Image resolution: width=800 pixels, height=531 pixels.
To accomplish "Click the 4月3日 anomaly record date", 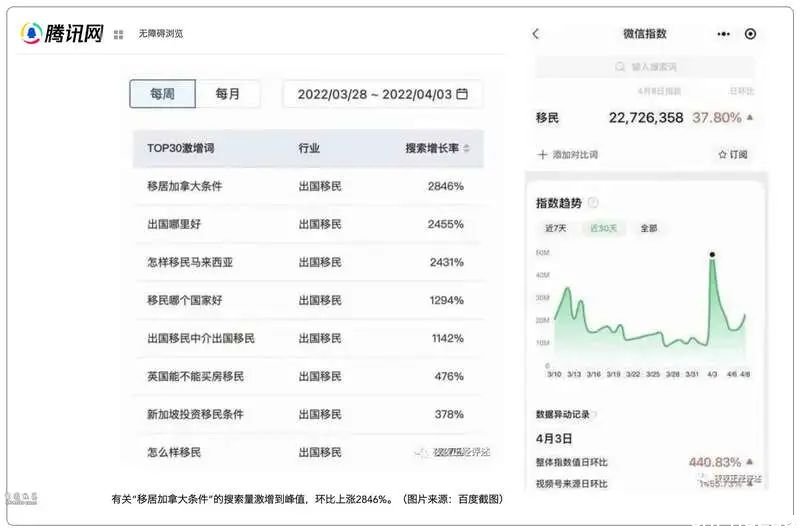I will point(554,439).
